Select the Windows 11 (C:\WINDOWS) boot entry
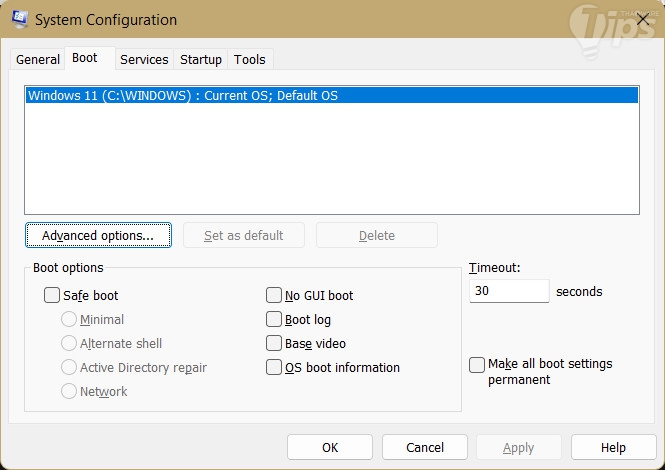 tap(332, 95)
